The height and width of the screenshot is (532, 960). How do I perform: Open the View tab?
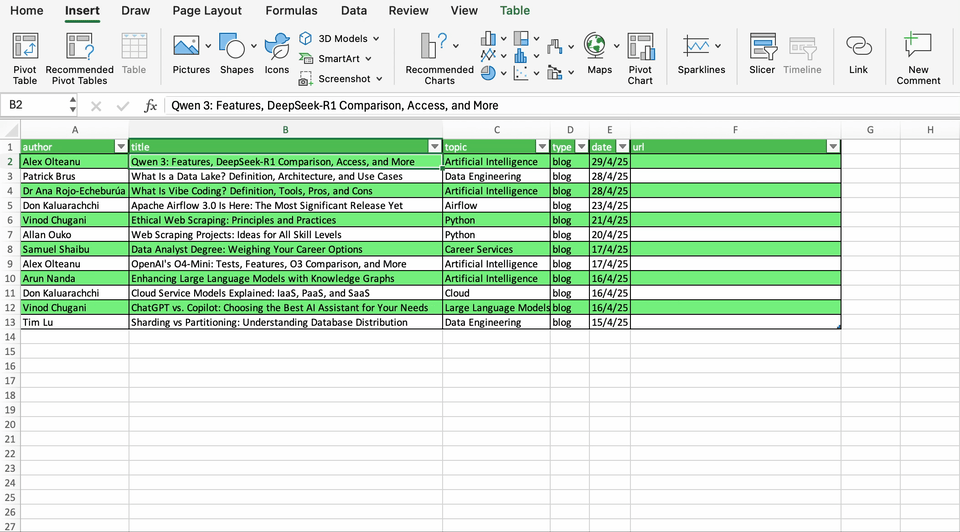point(464,11)
